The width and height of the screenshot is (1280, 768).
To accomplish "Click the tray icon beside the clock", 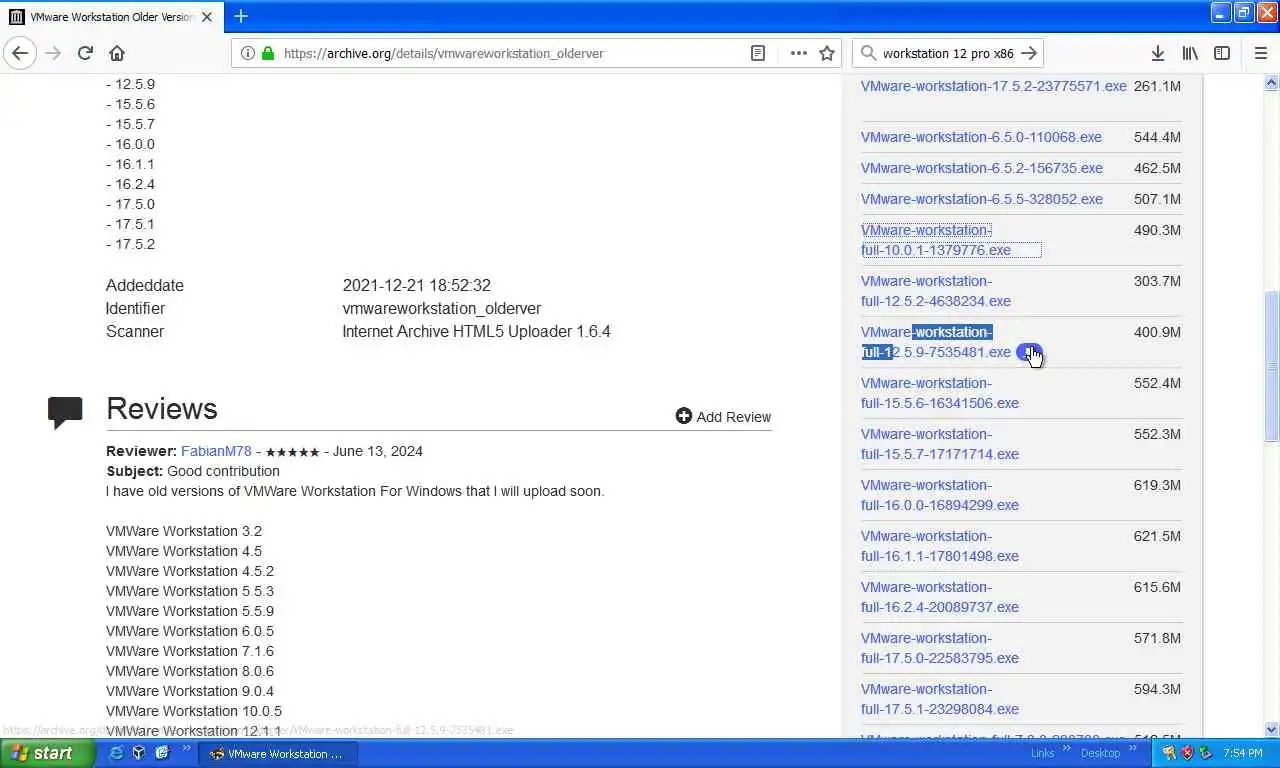I will click(x=1205, y=753).
